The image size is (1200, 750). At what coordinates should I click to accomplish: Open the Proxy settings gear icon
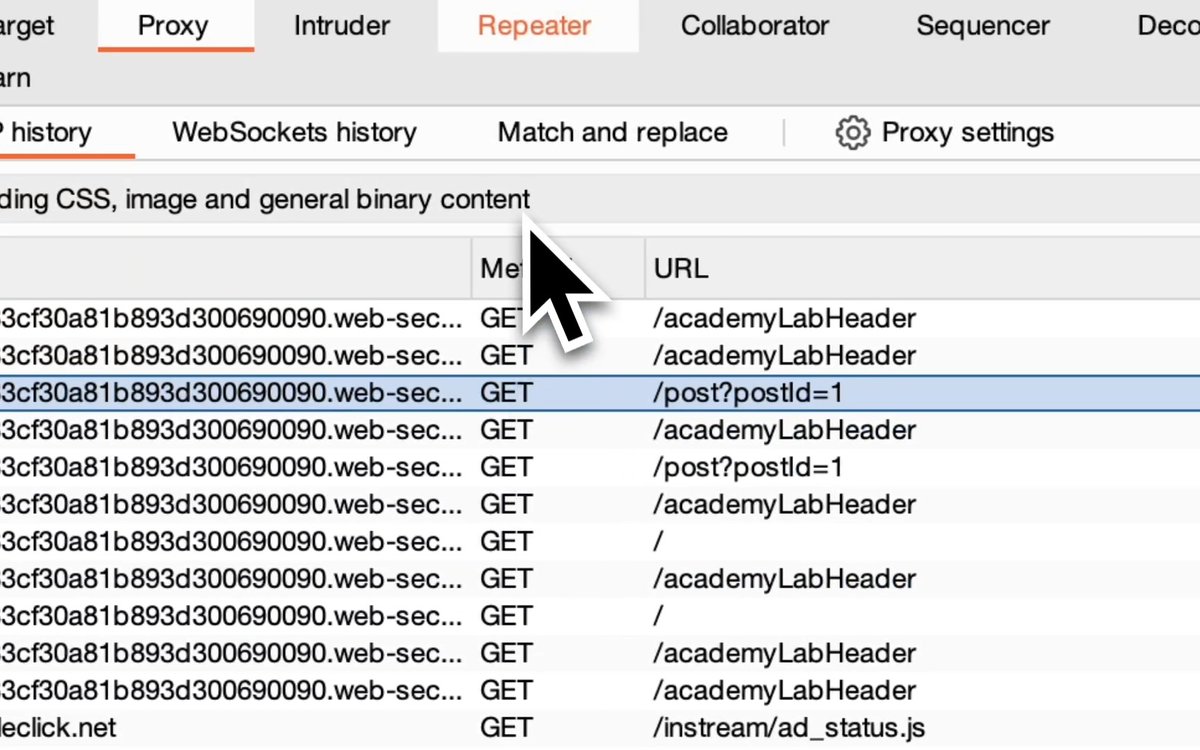[852, 132]
